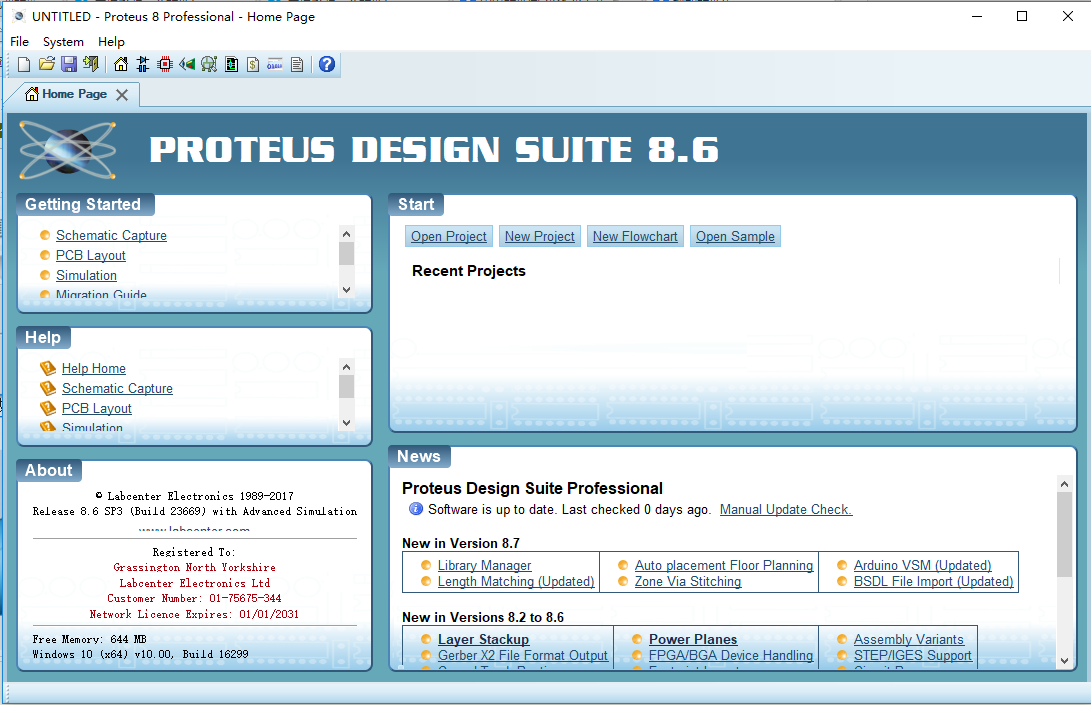Click the blue Help question icon

pos(327,65)
